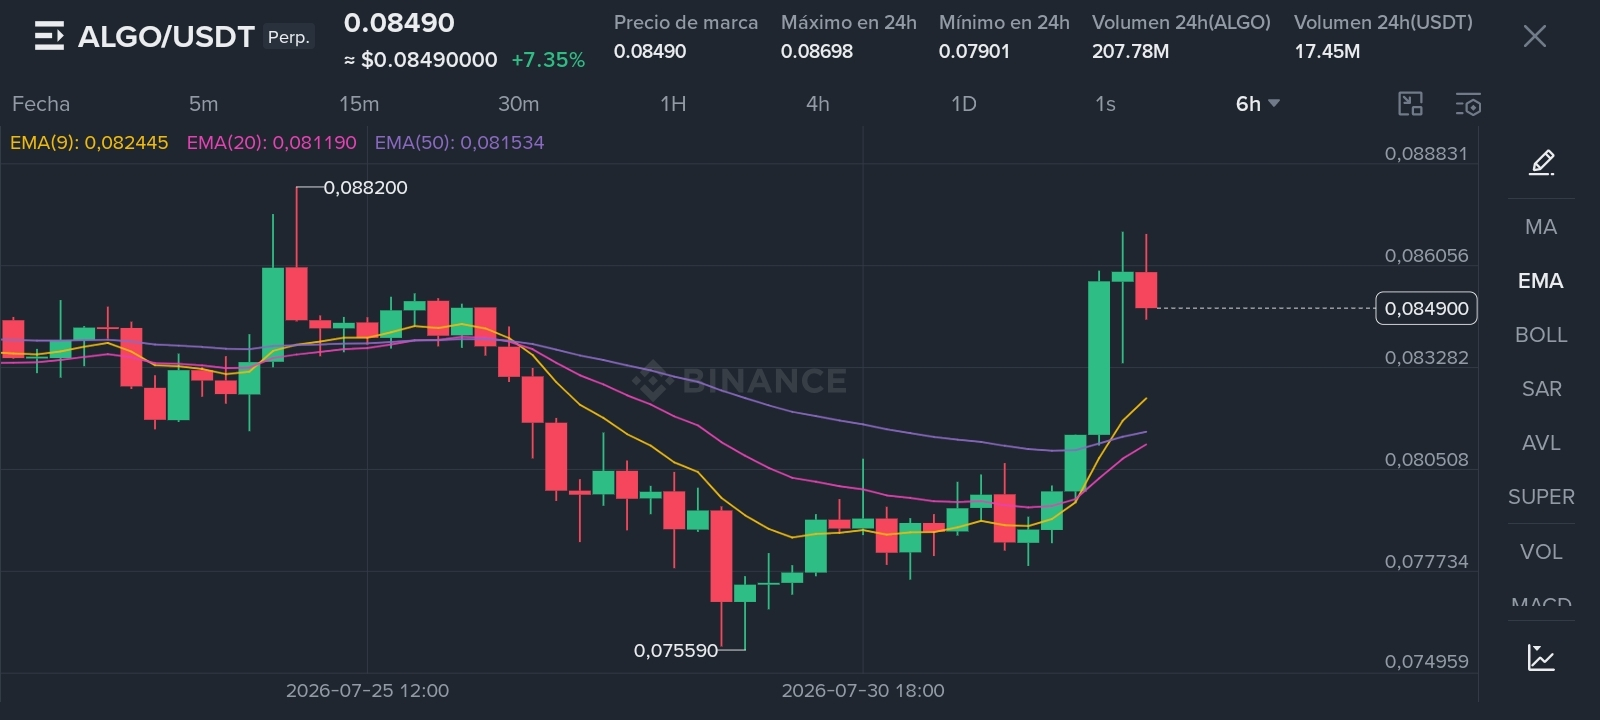Image resolution: width=1600 pixels, height=720 pixels.
Task: Click the low price marker 0,075590
Action: 676,651
